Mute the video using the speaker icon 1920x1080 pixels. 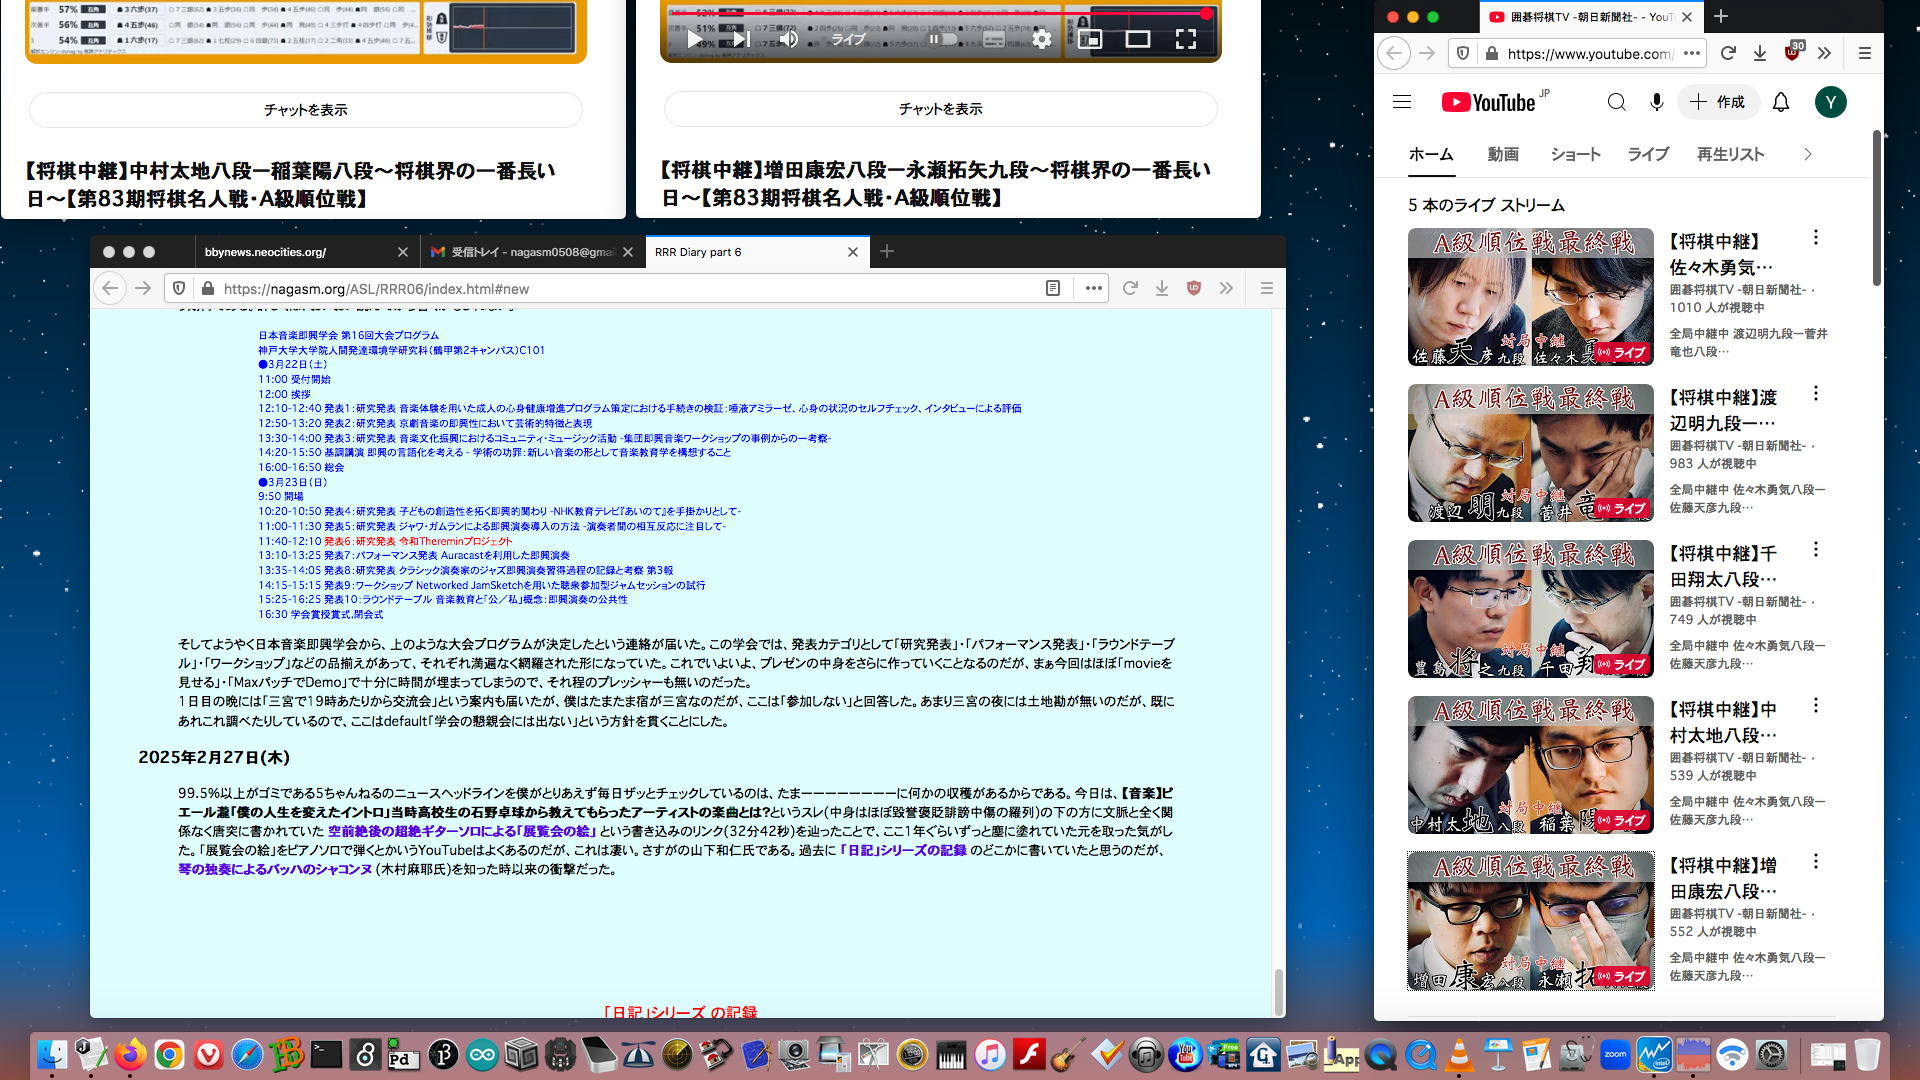(x=789, y=39)
